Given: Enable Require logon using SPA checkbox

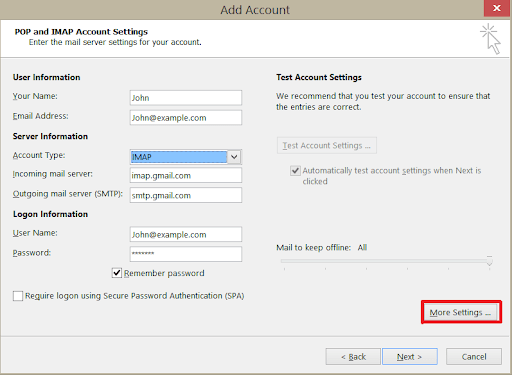Looking at the screenshot, I should [18, 296].
